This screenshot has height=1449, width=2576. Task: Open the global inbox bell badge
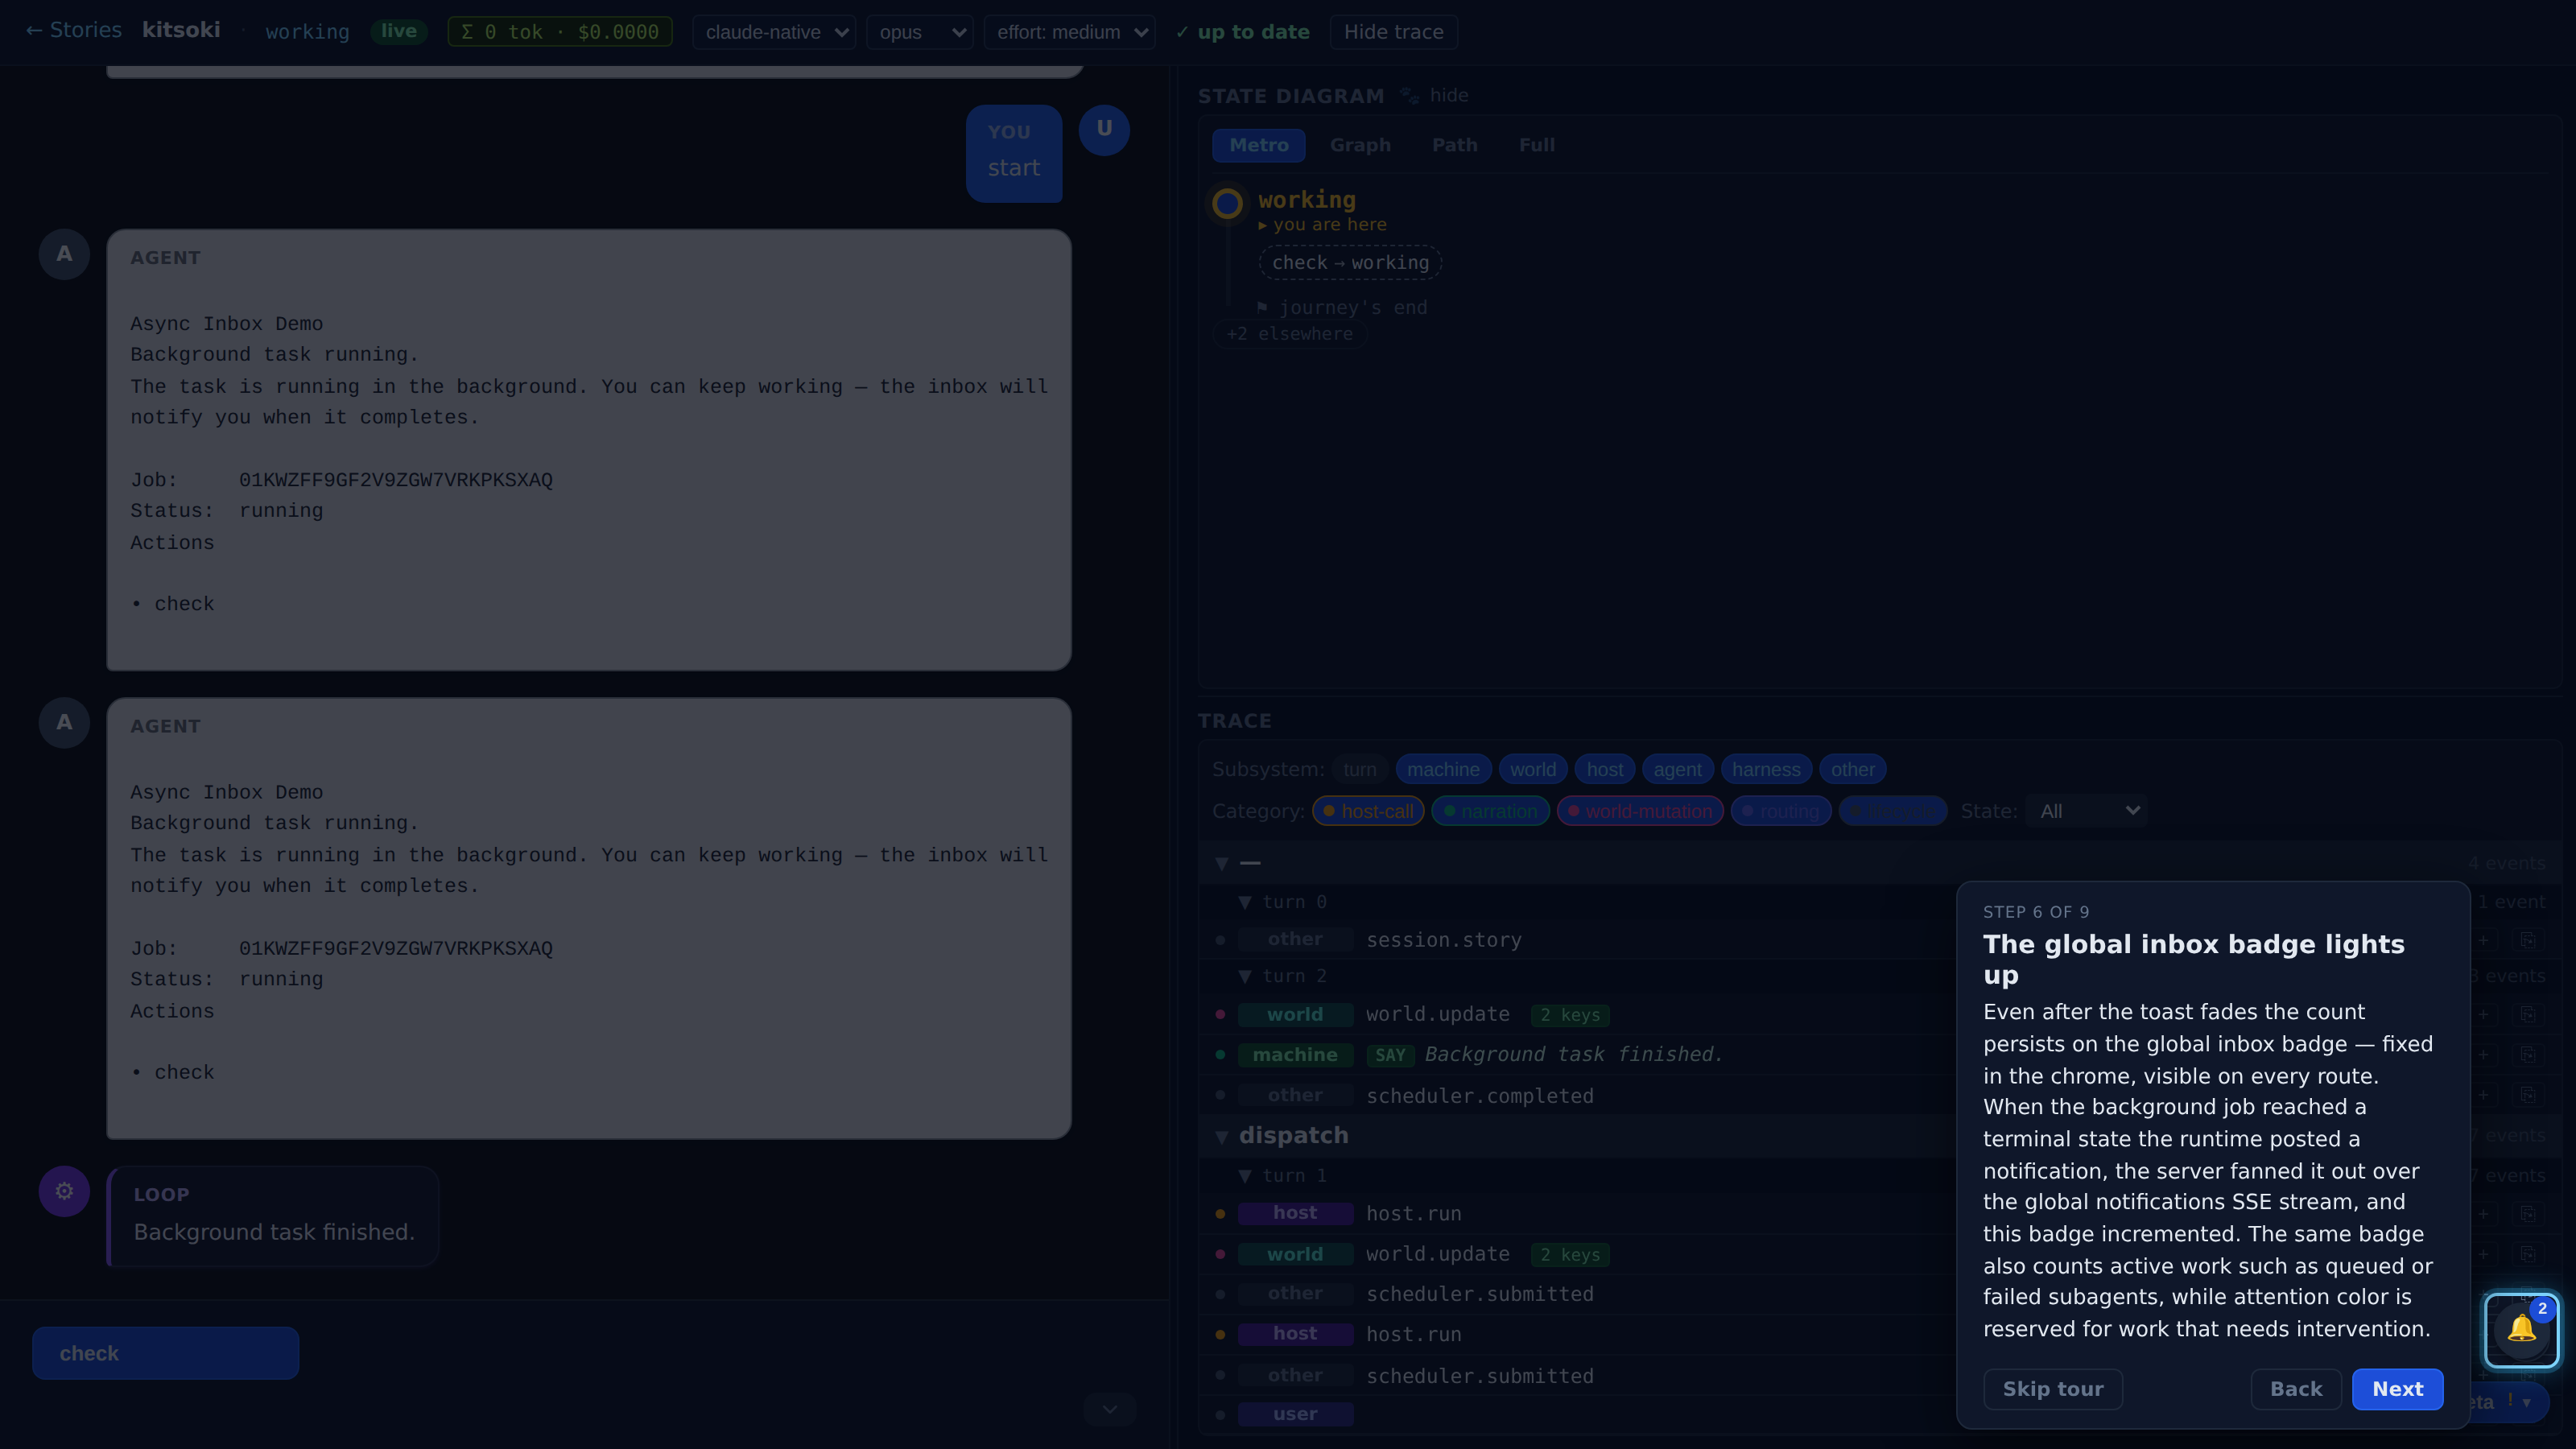click(2521, 1330)
